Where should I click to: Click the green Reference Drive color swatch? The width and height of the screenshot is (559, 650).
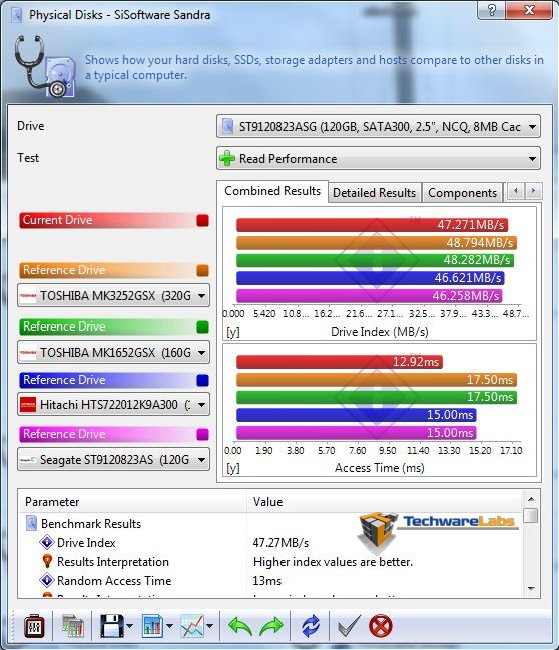[x=202, y=327]
